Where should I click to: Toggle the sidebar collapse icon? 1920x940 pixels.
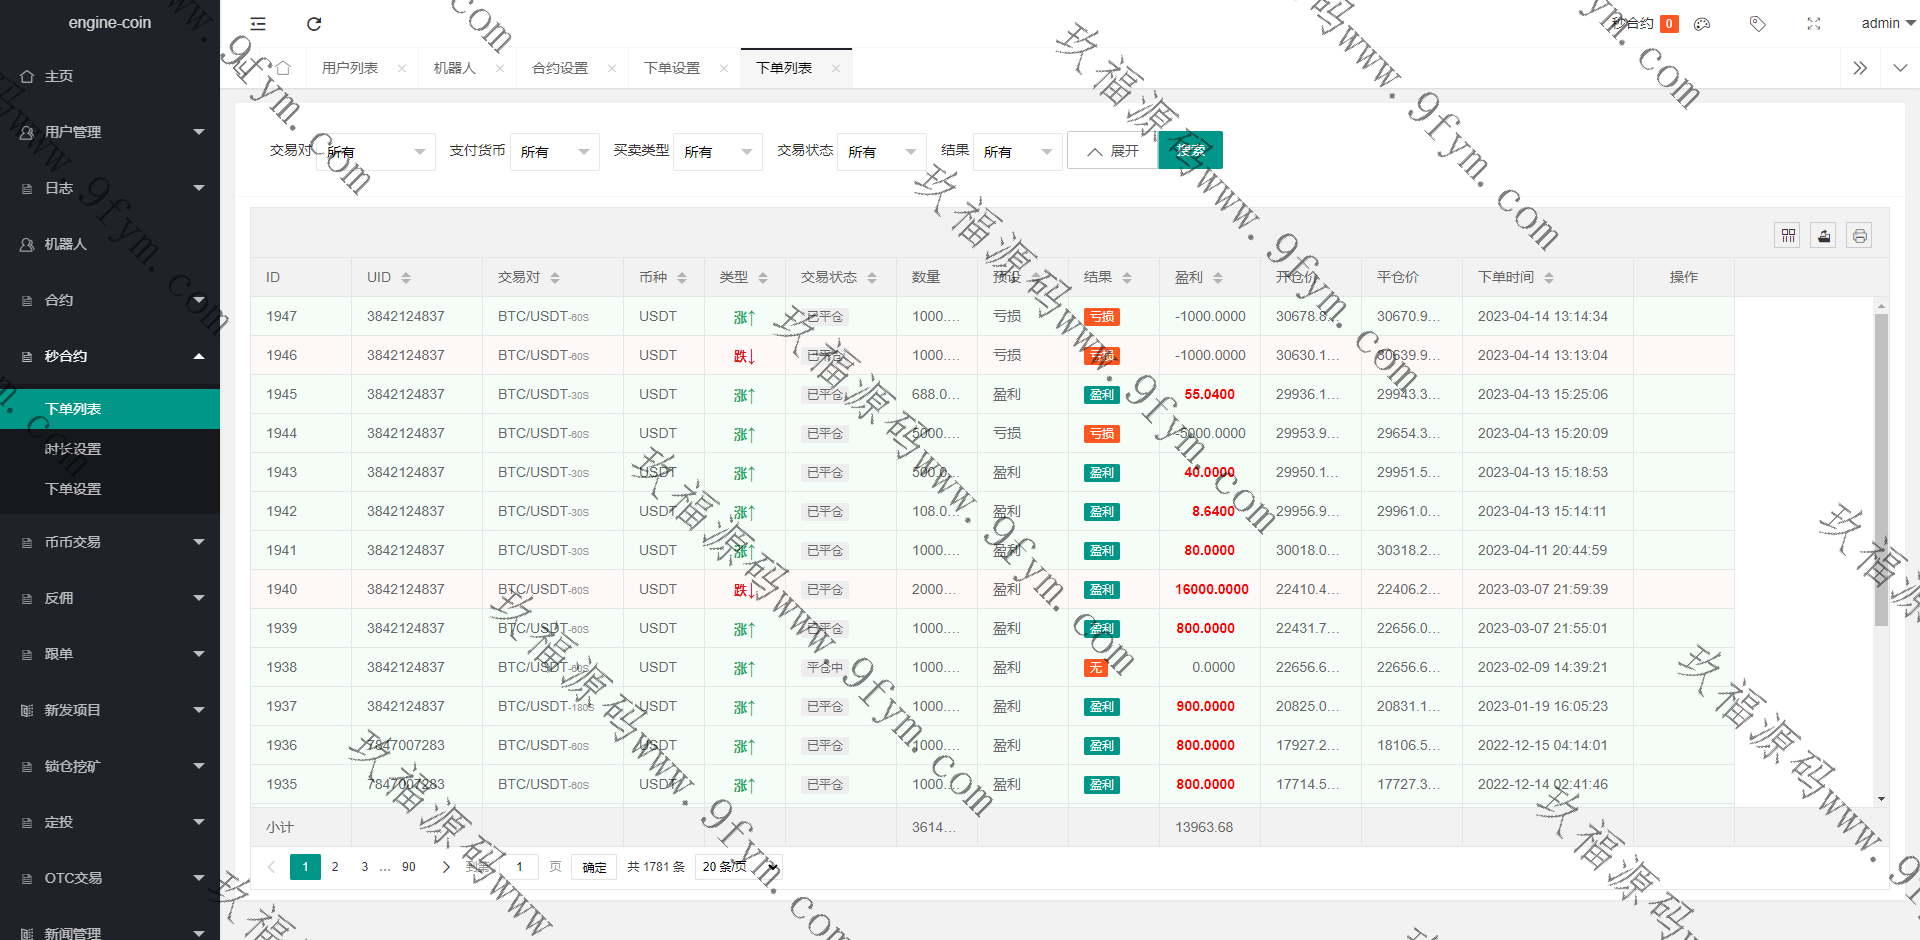coord(258,24)
